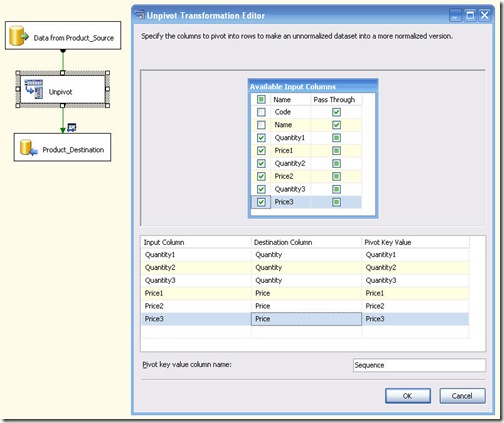The height and width of the screenshot is (423, 504).
Task: Click the Destination Column header
Action: pos(306,242)
